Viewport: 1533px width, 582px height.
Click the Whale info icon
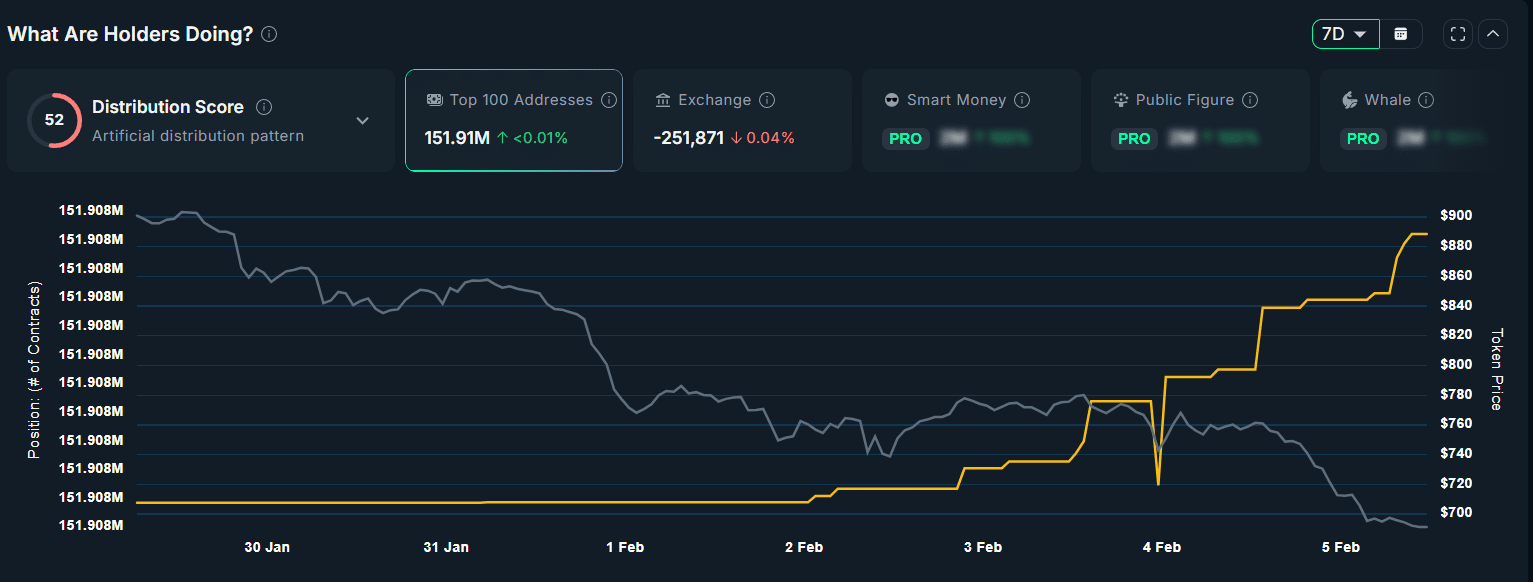coord(1426,100)
